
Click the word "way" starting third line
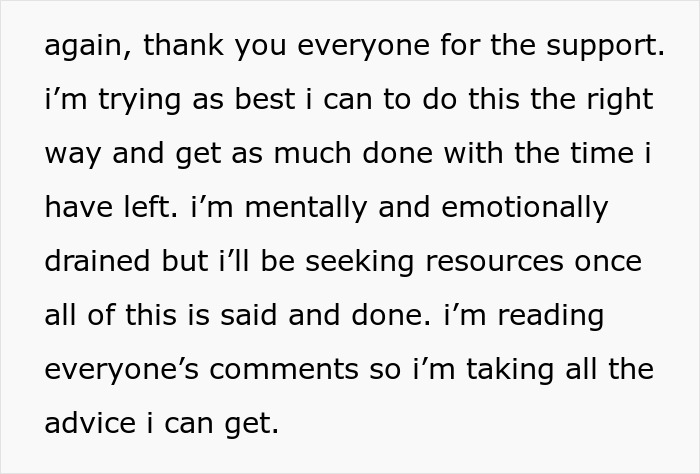point(72,155)
